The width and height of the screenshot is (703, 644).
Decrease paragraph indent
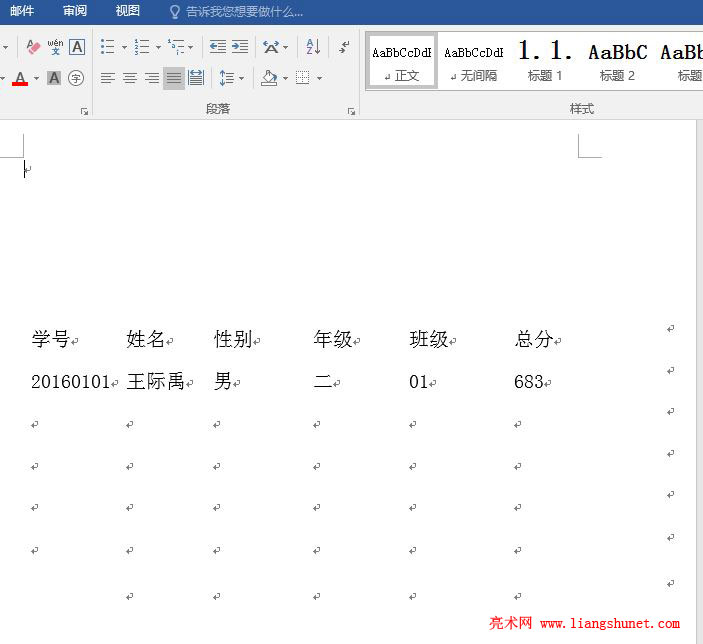pos(218,47)
